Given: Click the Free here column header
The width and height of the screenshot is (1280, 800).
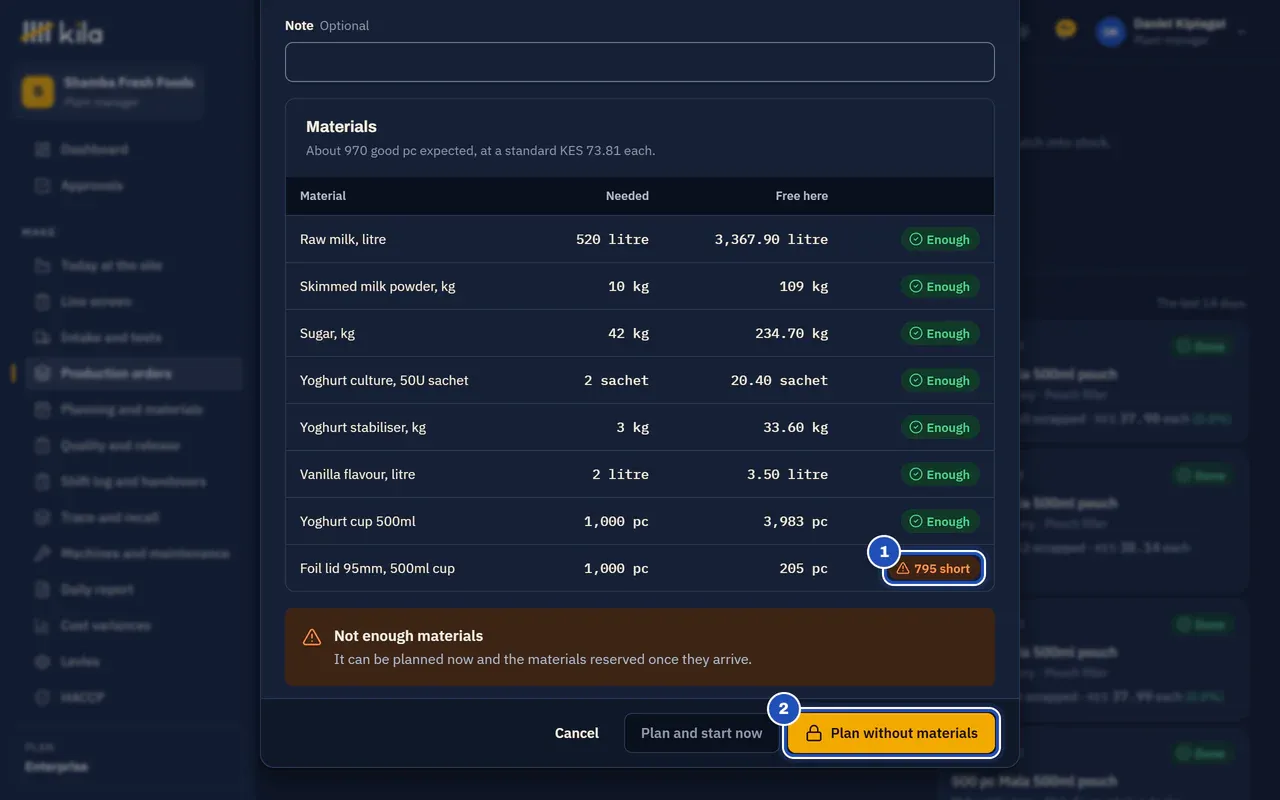Looking at the screenshot, I should pyautogui.click(x=802, y=196).
